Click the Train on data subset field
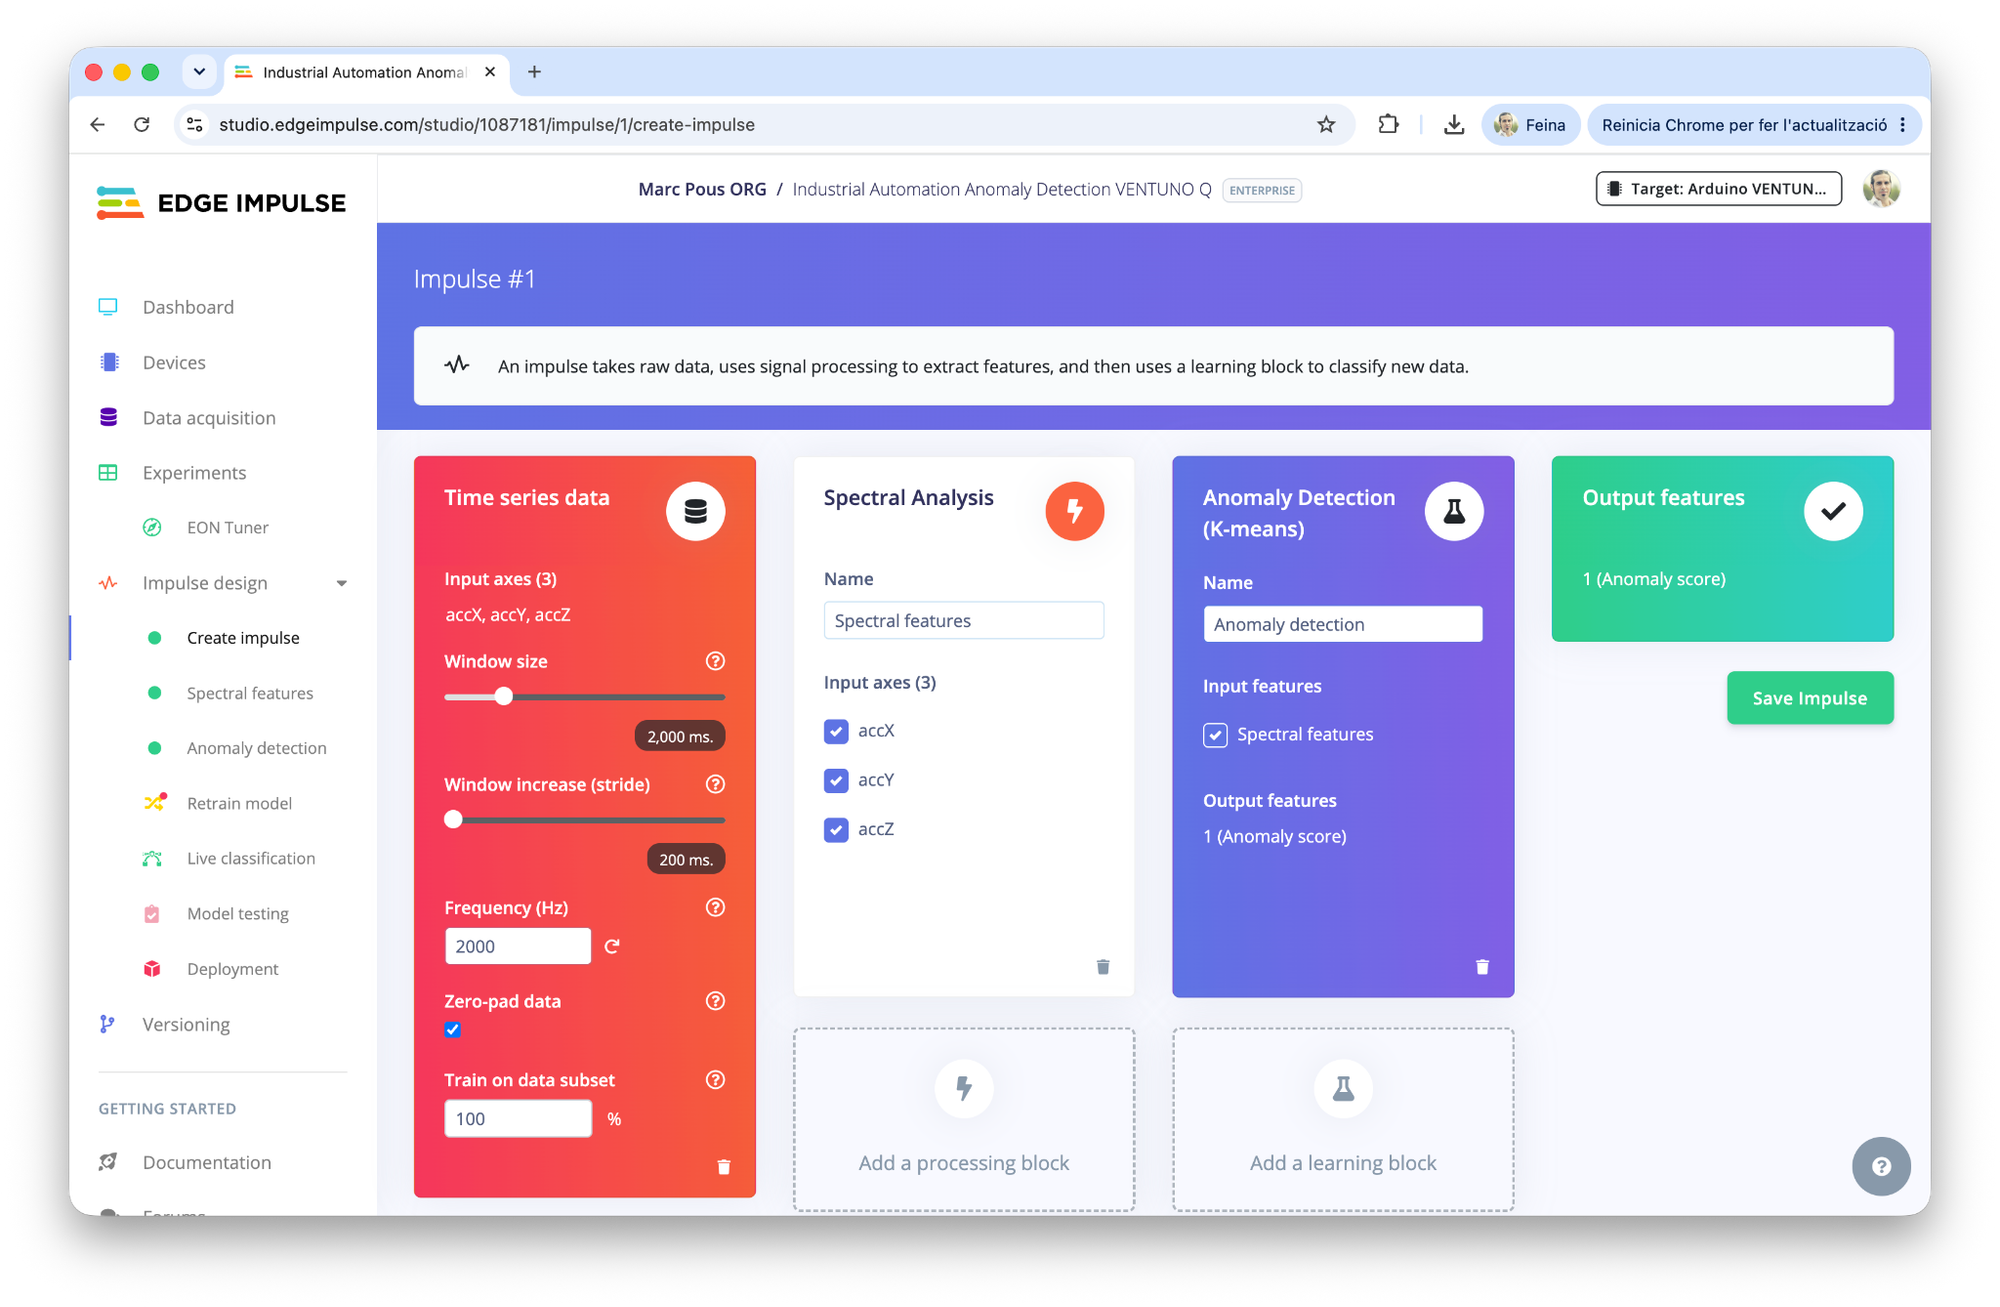 (x=517, y=1118)
